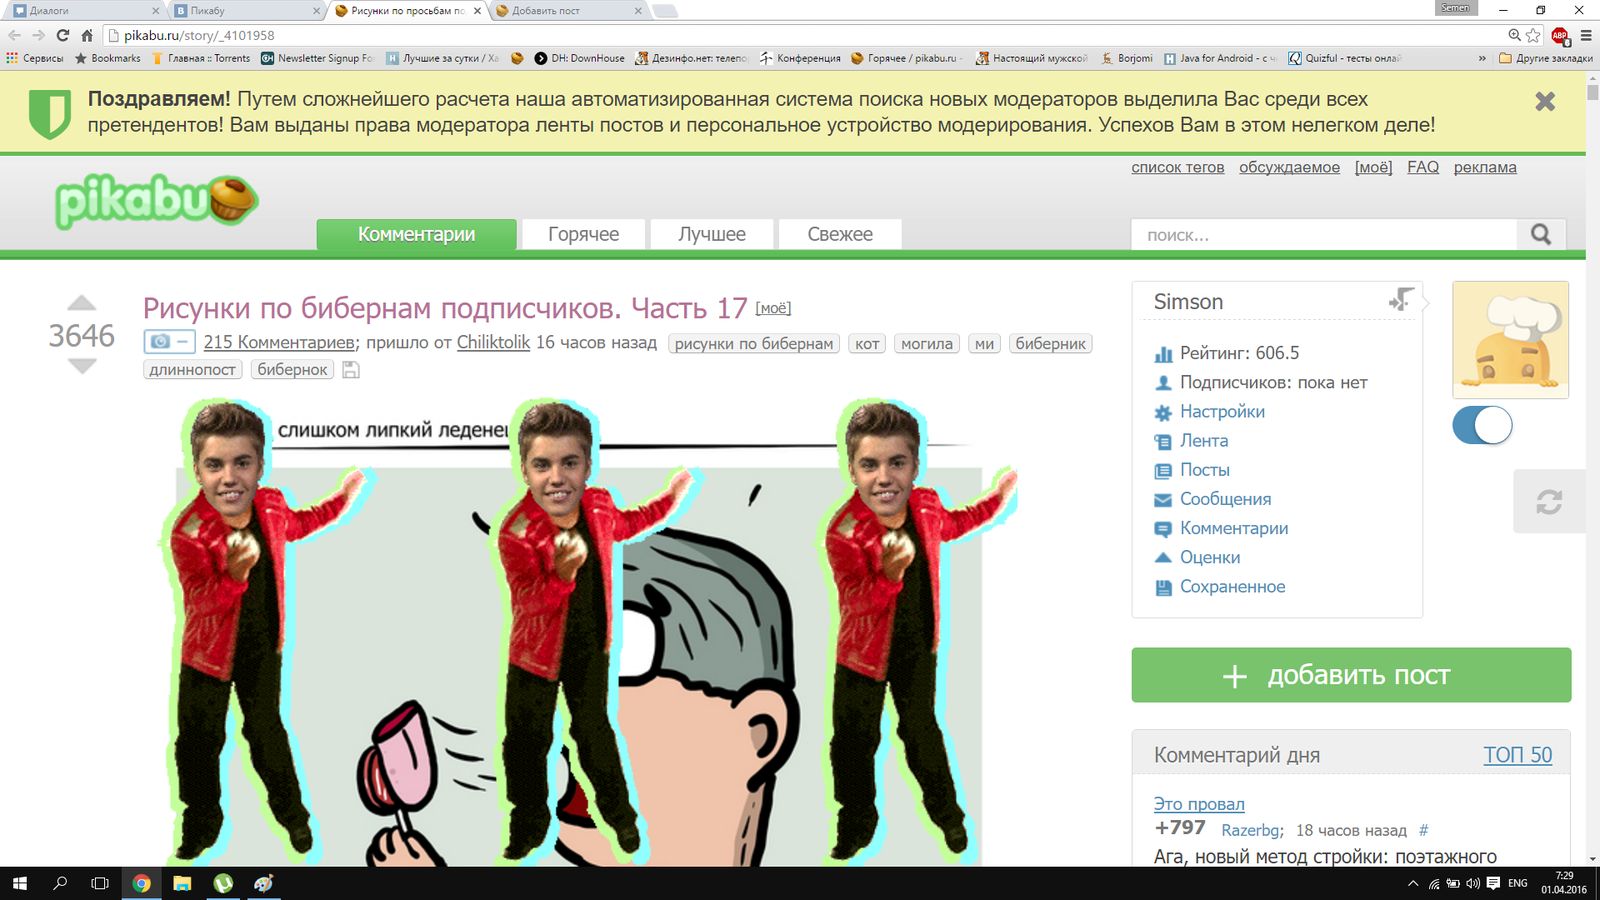Image resolution: width=1600 pixels, height=900 pixels.
Task: Expand hidden bookmarks chevron
Action: coord(1482,58)
